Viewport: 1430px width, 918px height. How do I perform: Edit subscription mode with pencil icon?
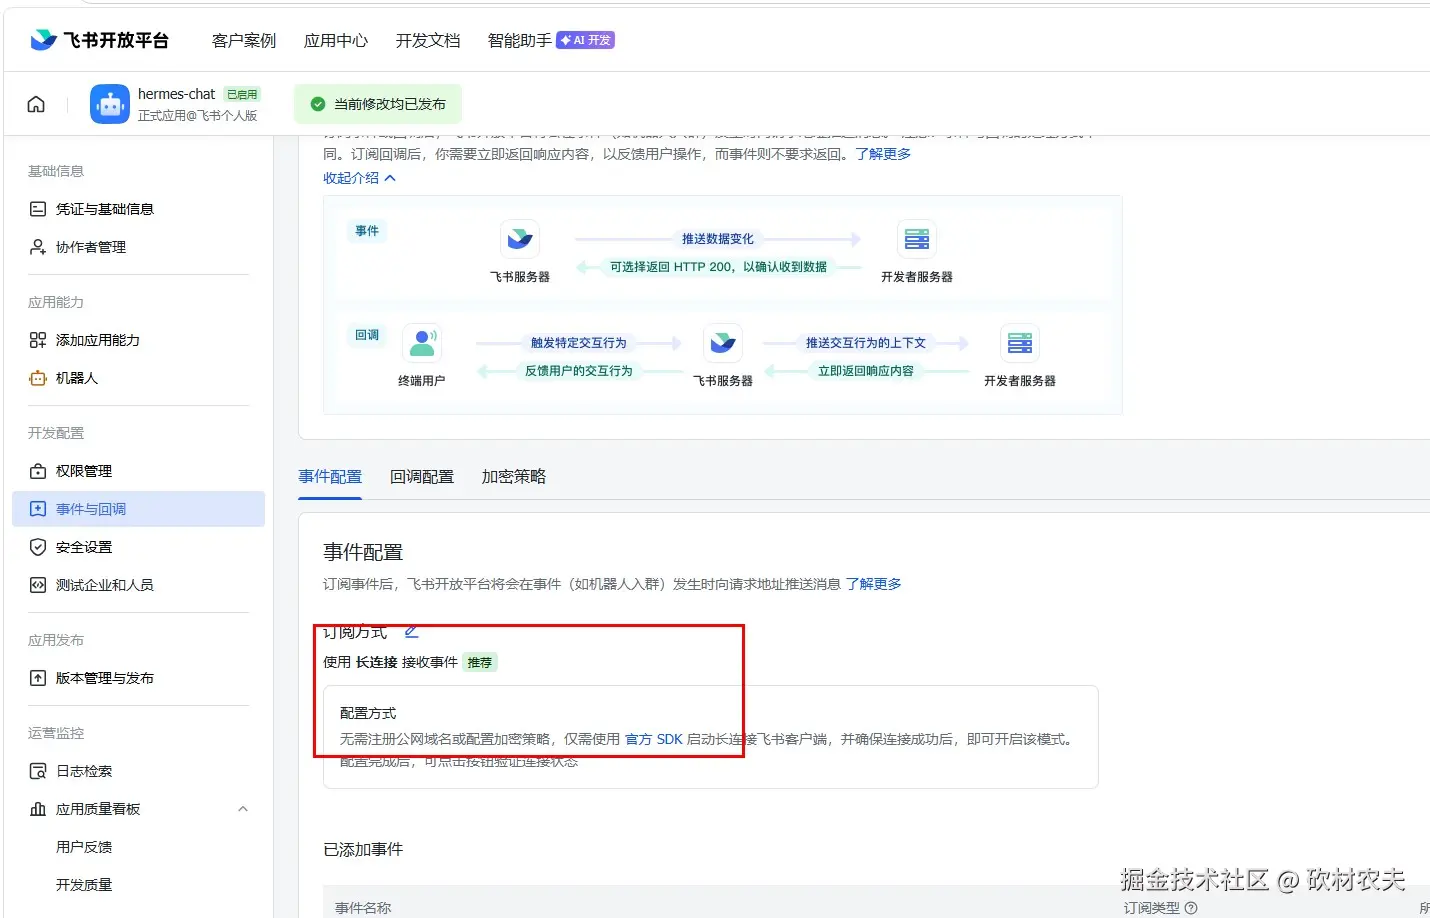(x=411, y=631)
